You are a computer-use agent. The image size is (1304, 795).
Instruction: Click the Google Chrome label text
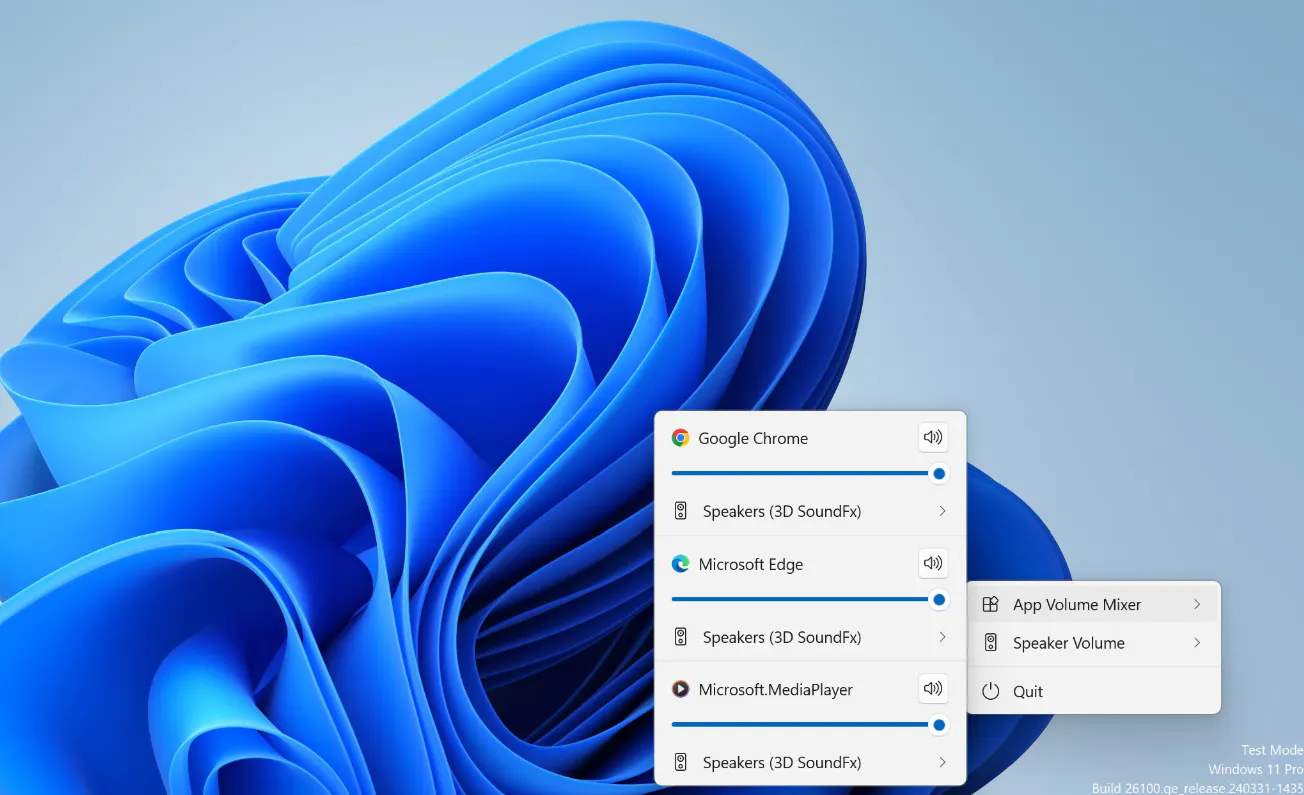[x=753, y=438]
